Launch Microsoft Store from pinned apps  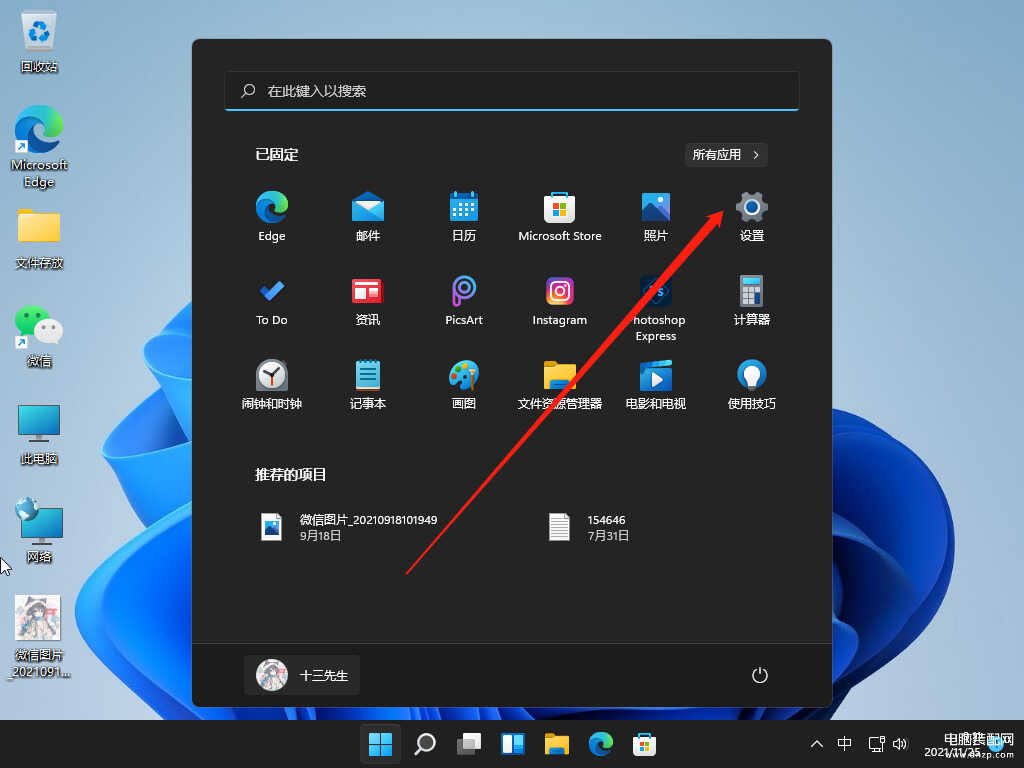[x=560, y=216]
